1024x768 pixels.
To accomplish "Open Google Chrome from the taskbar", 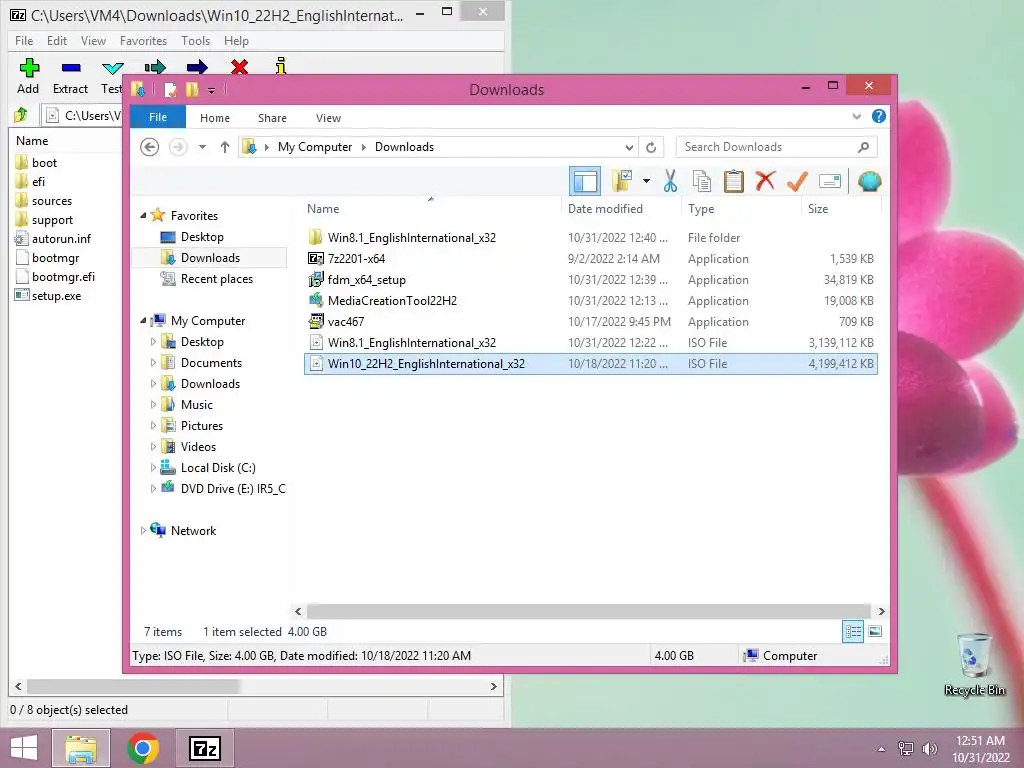I will click(142, 748).
